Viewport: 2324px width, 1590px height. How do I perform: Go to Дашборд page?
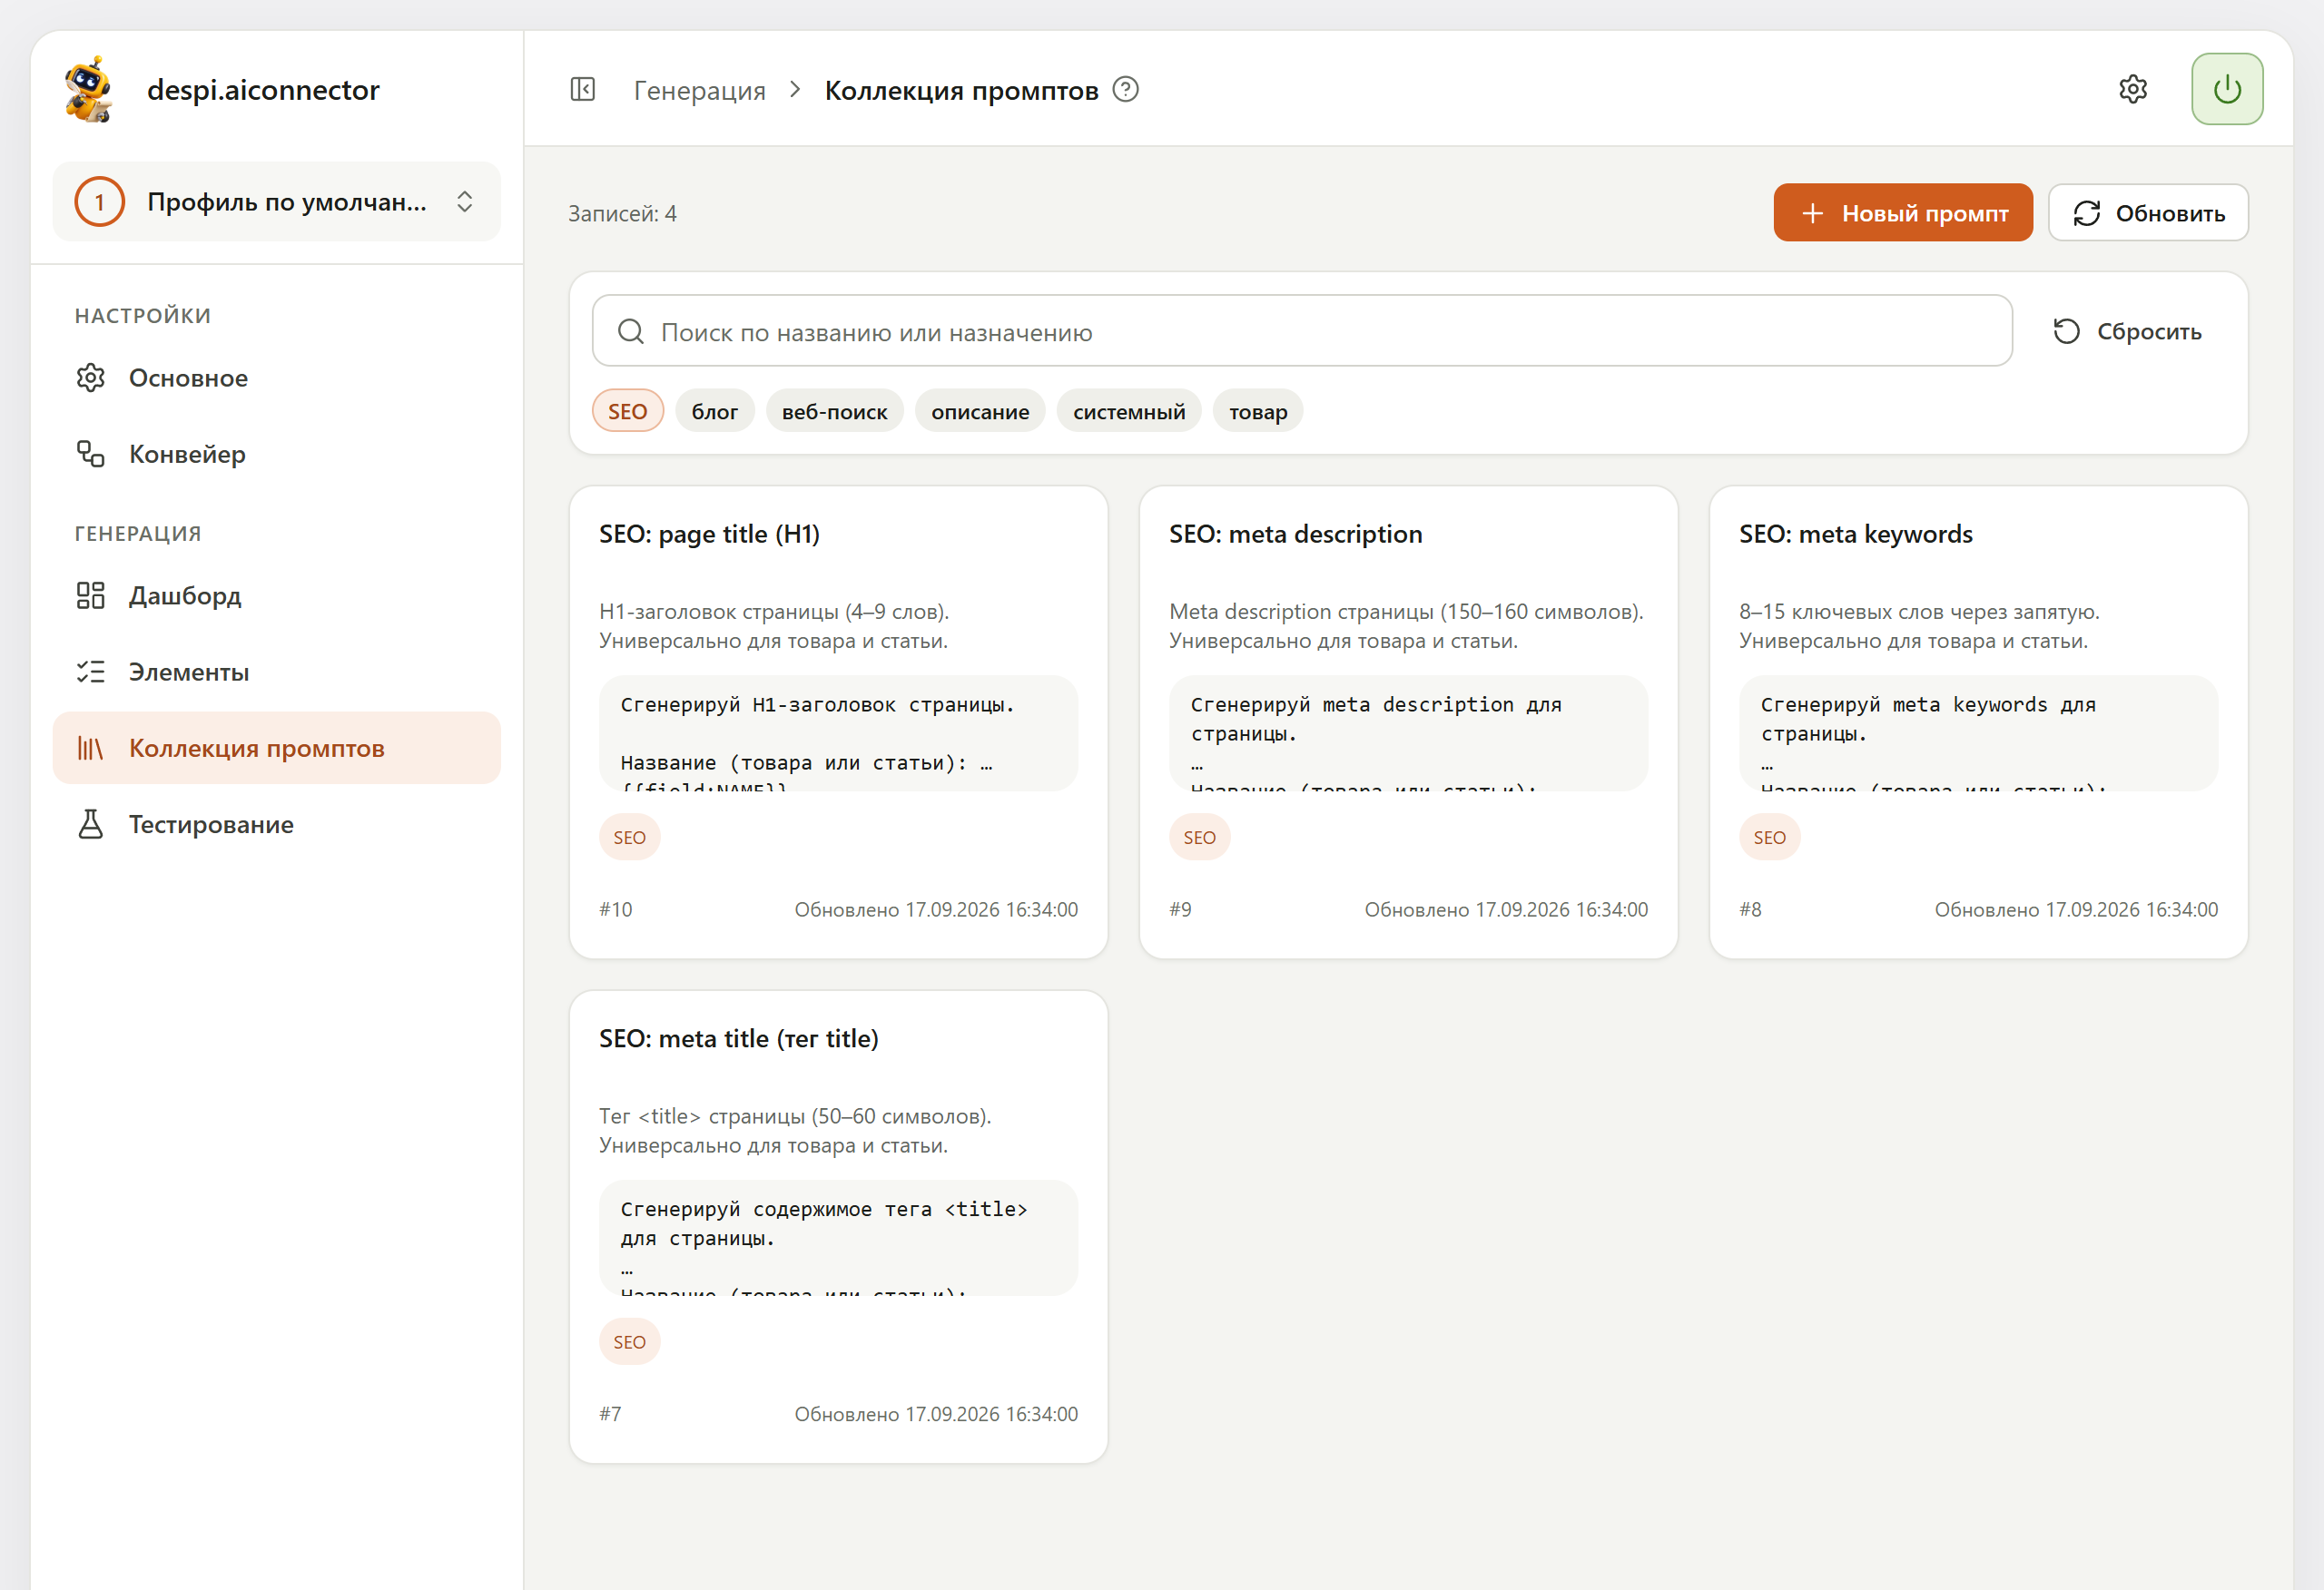(276, 596)
